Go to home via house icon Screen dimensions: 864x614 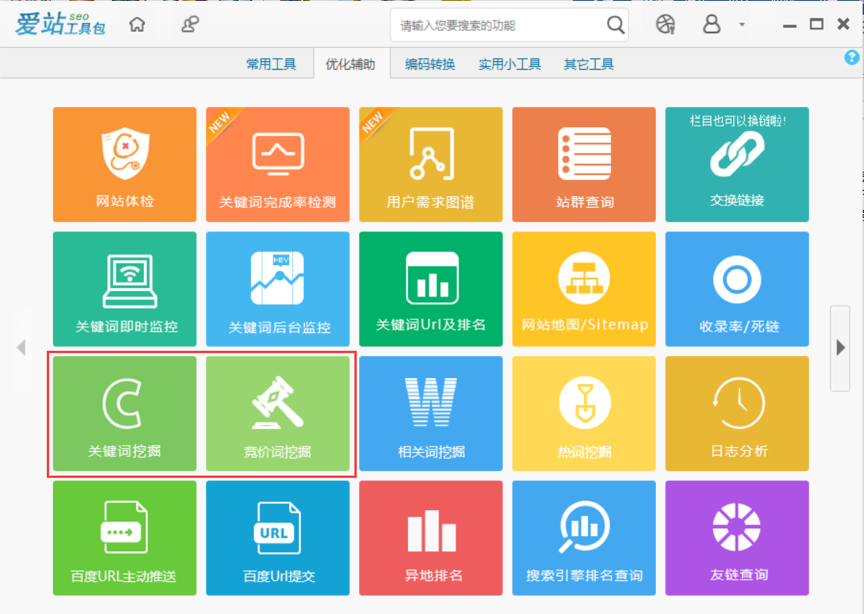point(137,24)
